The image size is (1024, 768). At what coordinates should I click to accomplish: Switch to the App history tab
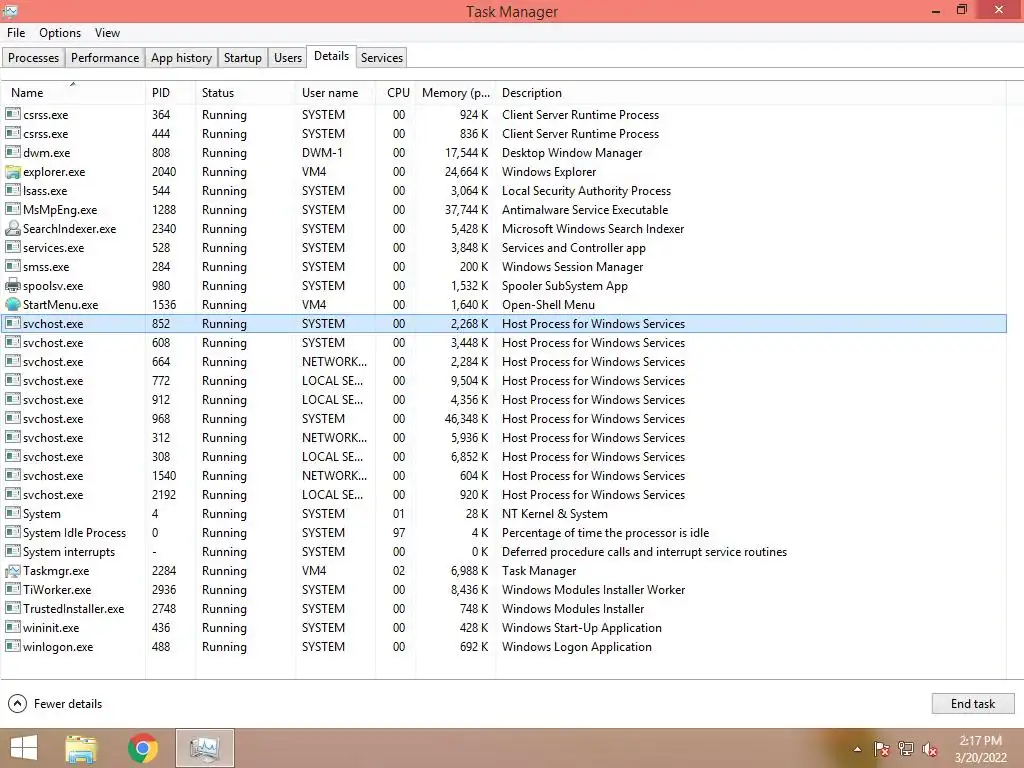pos(182,57)
